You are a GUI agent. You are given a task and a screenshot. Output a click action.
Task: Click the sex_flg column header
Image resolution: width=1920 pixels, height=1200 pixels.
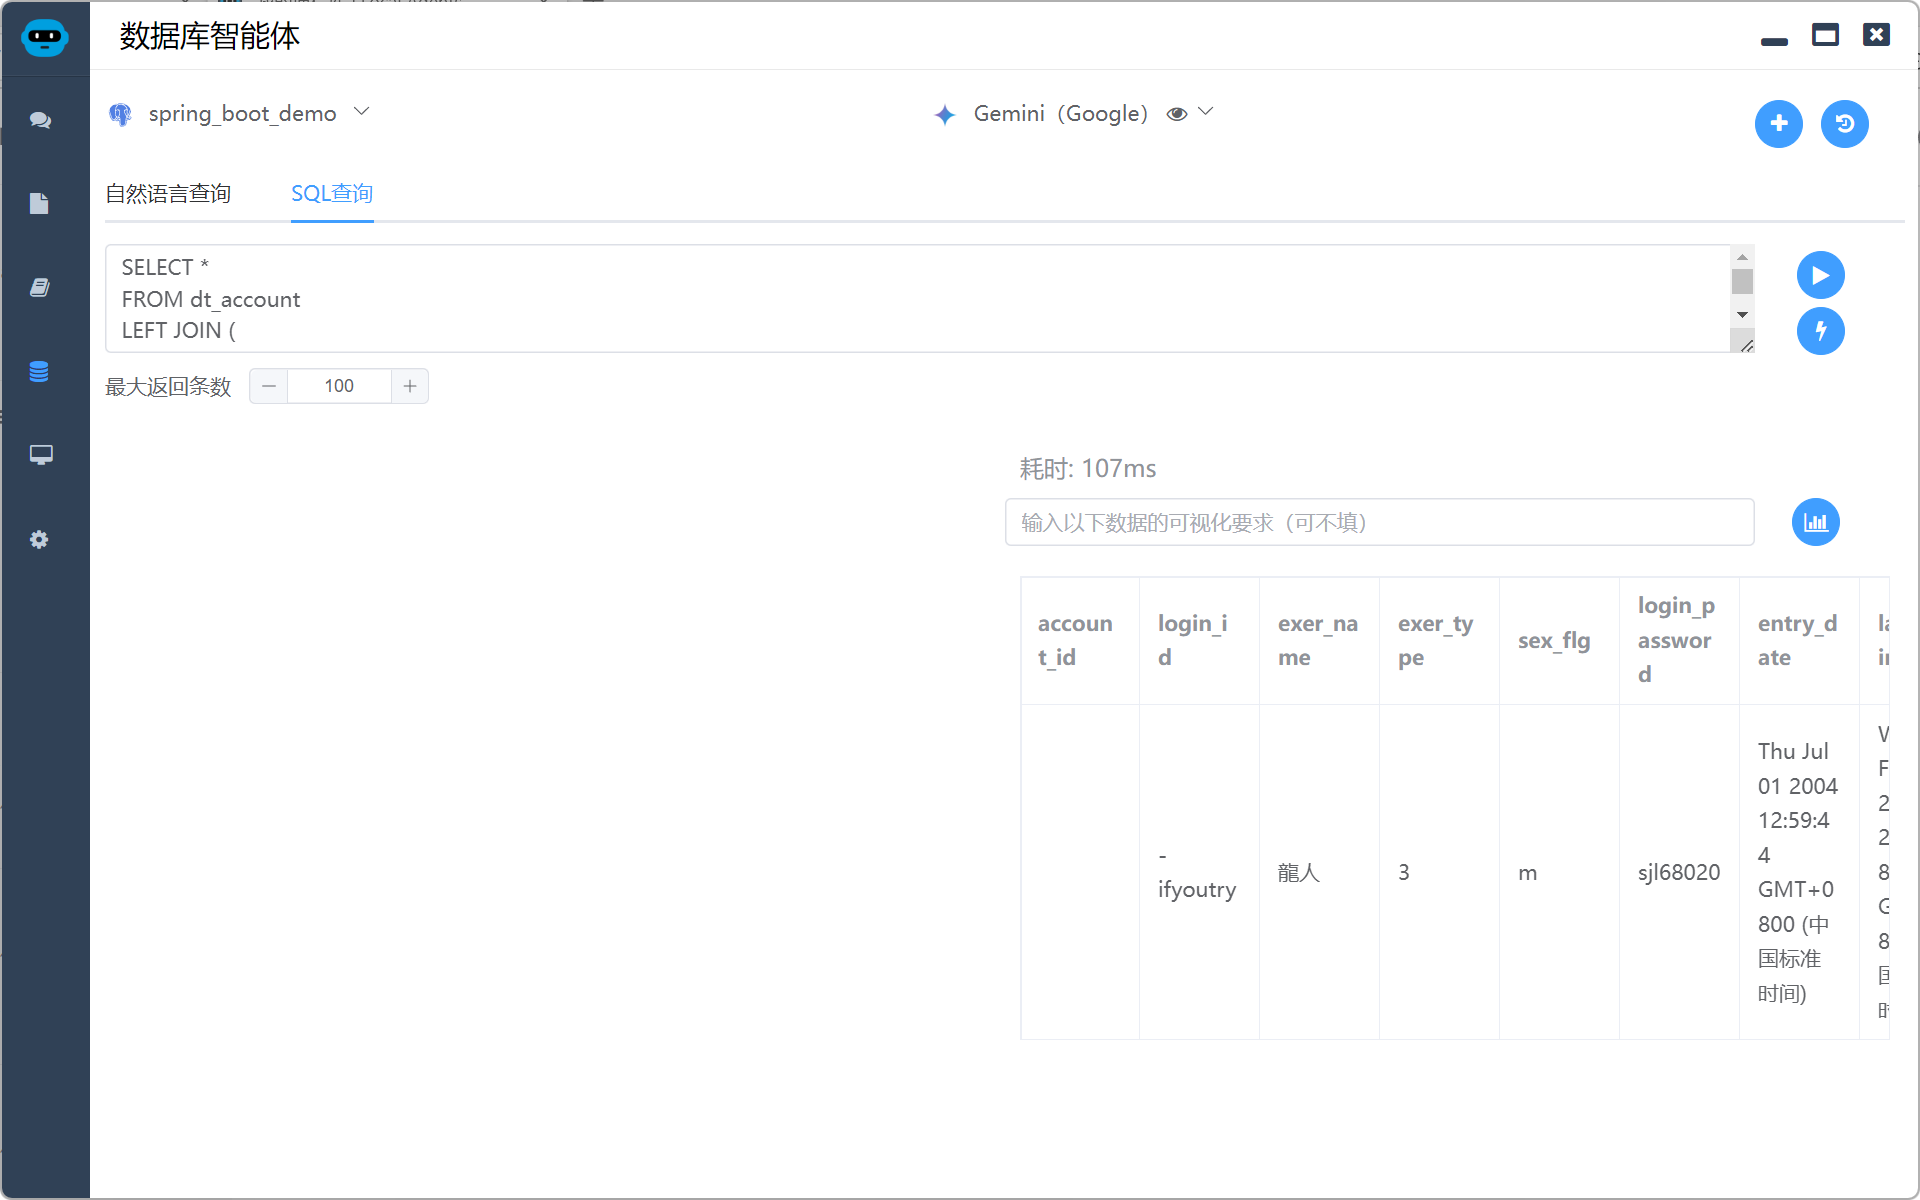(1559, 641)
